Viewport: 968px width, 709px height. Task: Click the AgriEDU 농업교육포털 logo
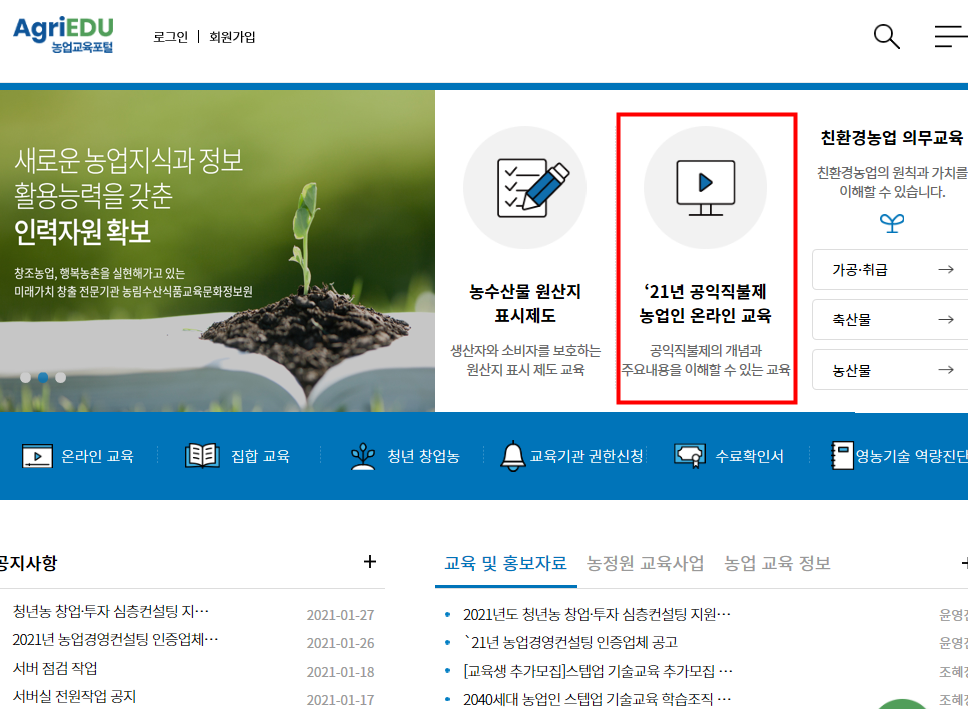coord(64,35)
